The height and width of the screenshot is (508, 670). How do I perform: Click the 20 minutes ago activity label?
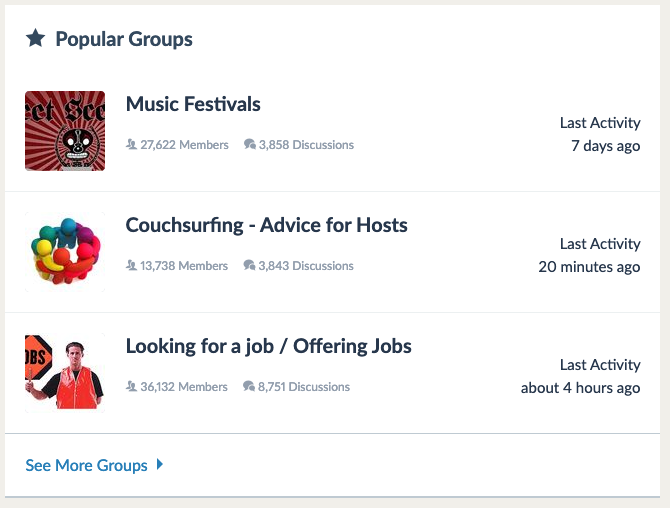[589, 267]
